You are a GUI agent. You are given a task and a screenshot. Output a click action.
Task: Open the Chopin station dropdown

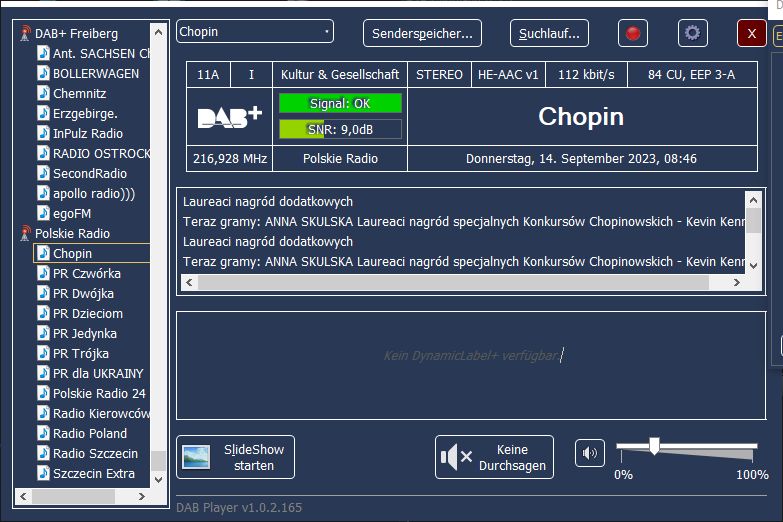click(255, 32)
